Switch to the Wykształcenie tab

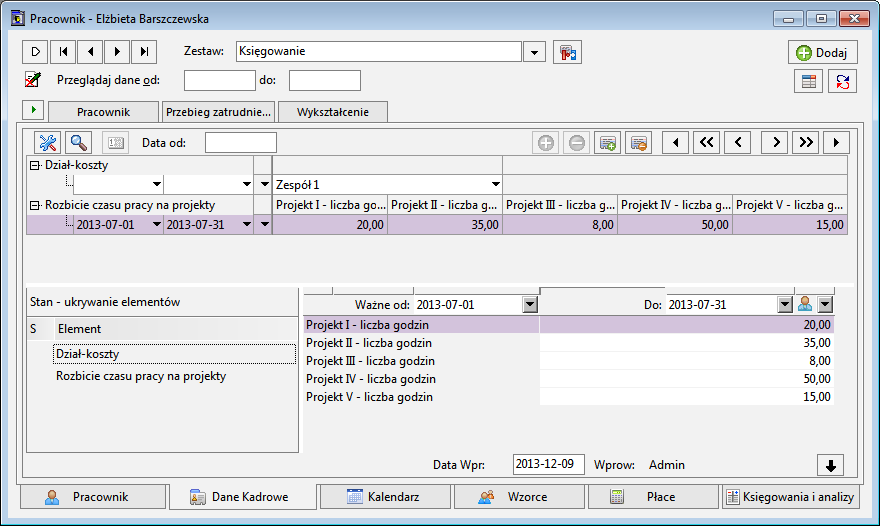[332, 112]
